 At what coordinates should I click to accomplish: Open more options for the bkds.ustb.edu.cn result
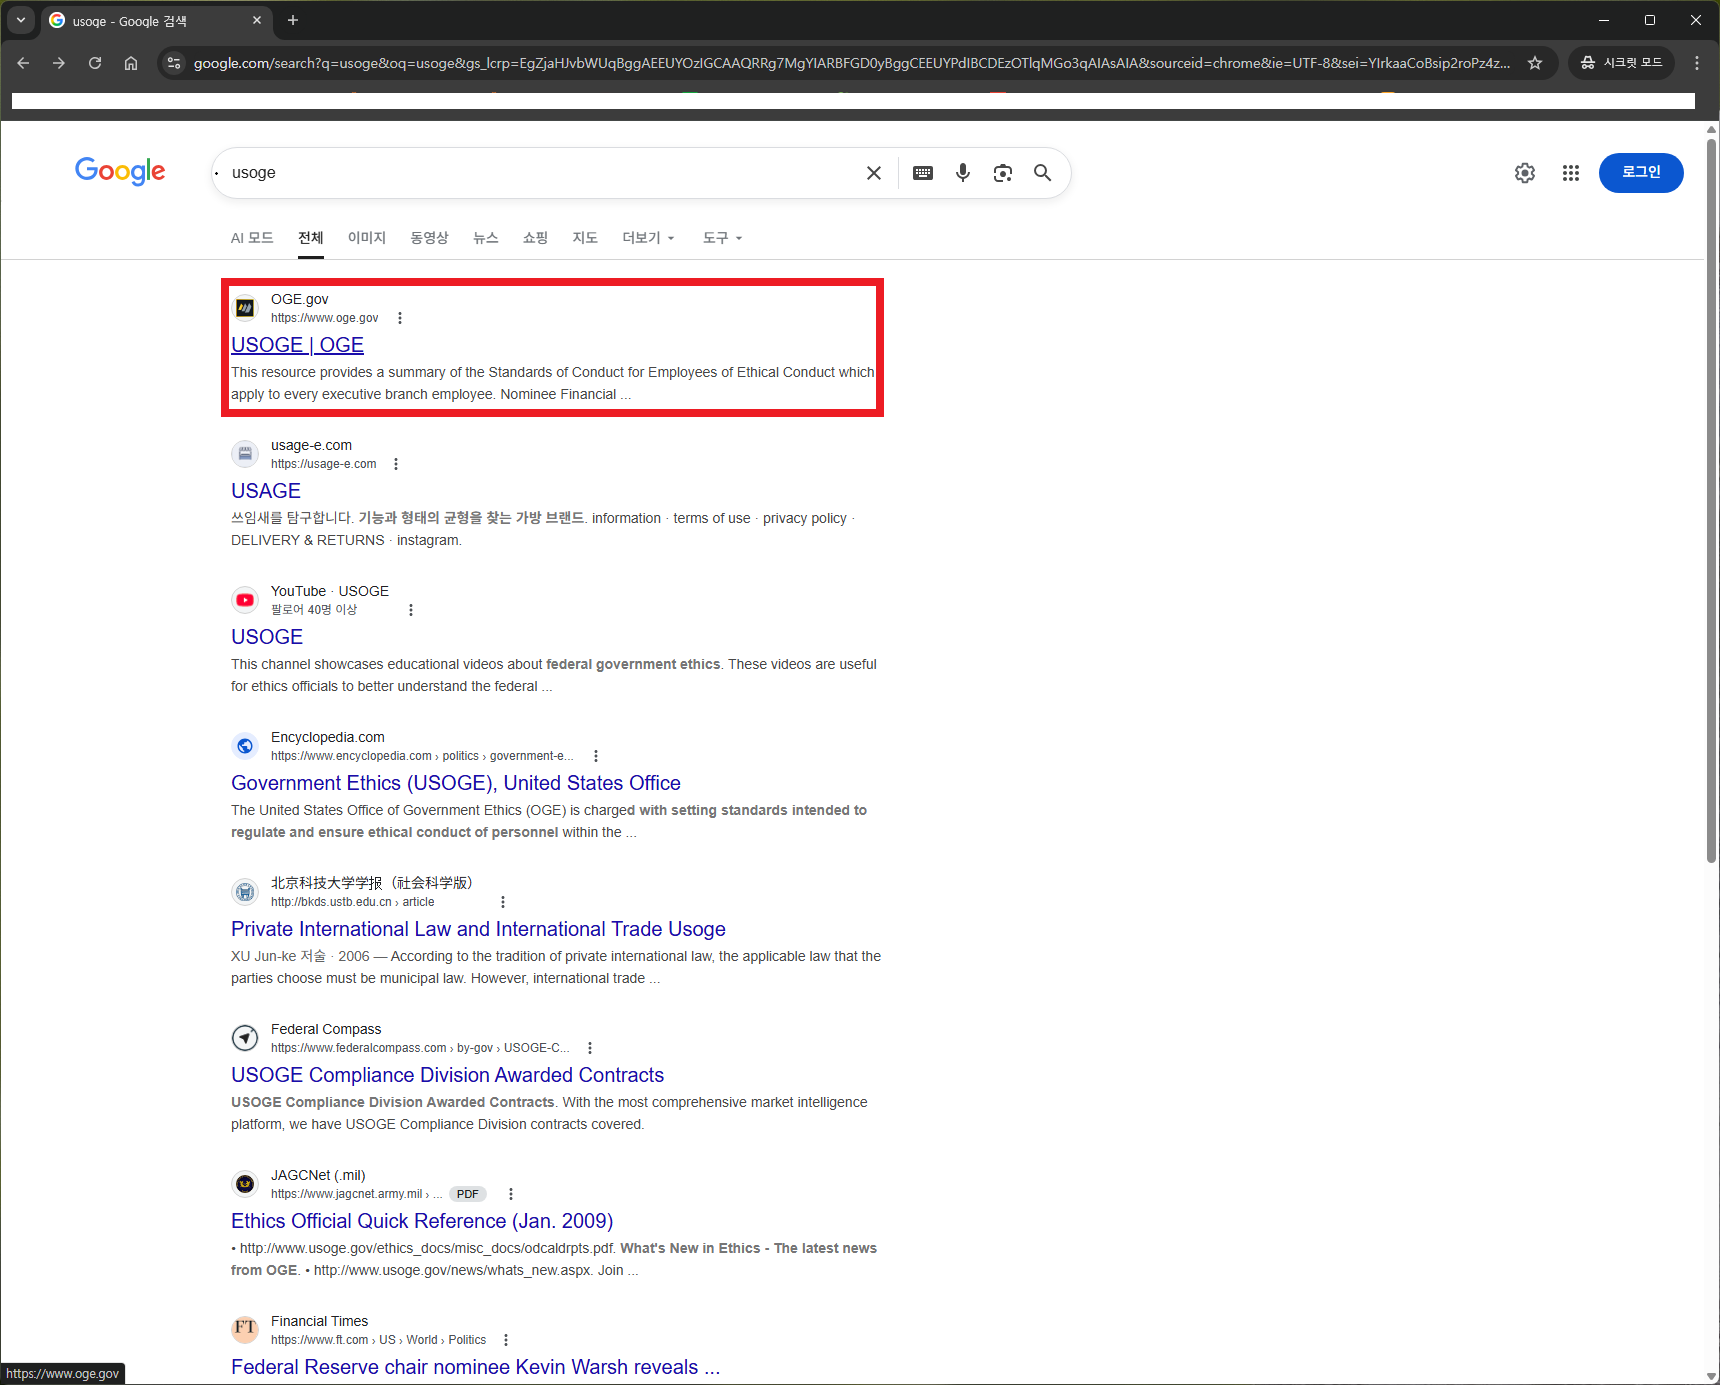click(503, 902)
